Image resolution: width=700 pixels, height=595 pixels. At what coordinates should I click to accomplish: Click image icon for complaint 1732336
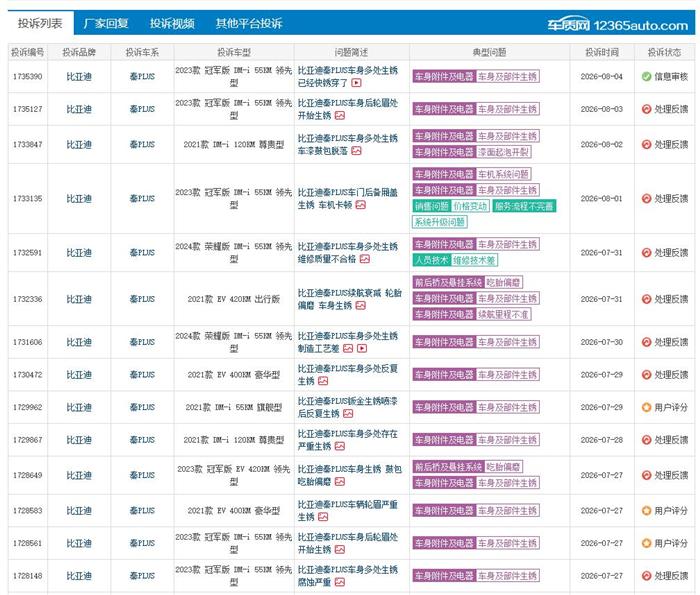(x=361, y=306)
